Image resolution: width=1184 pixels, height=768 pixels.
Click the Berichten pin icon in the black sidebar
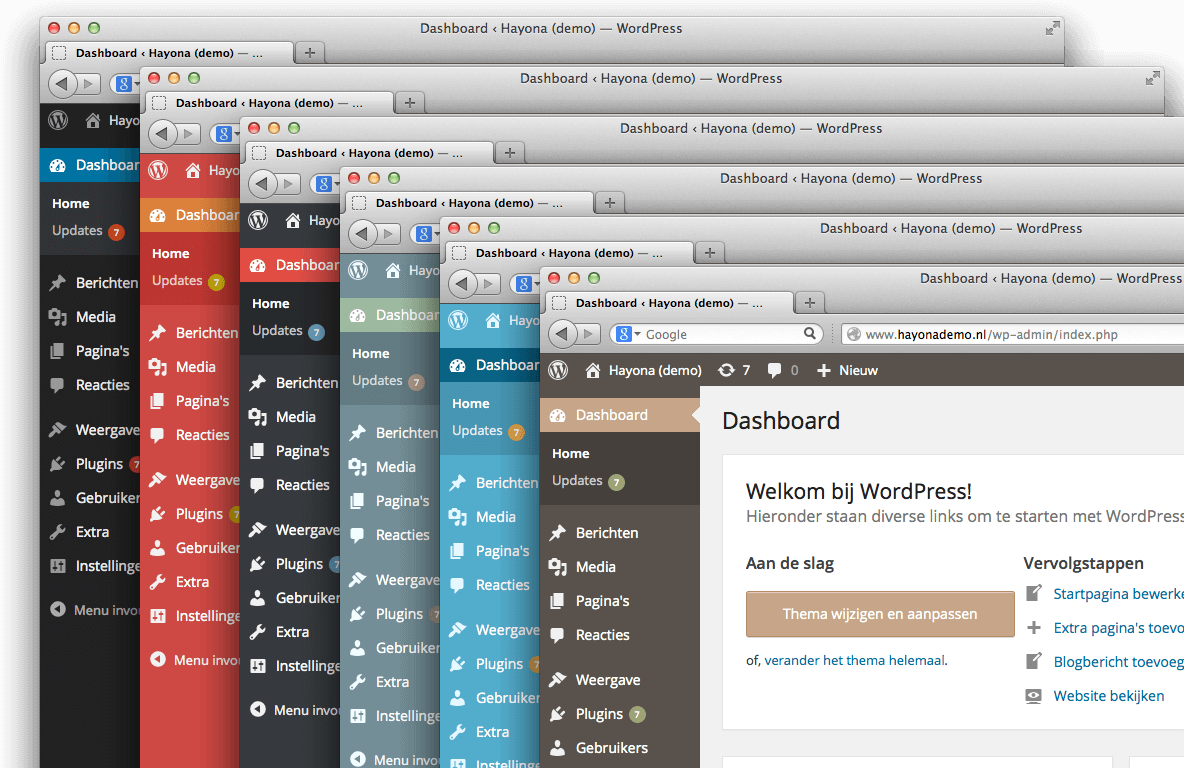(x=58, y=282)
